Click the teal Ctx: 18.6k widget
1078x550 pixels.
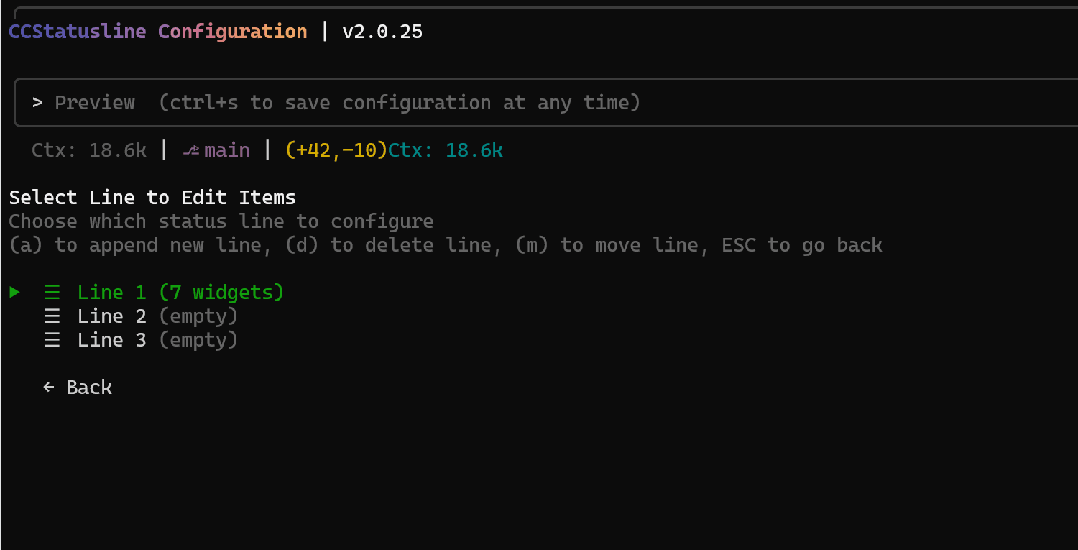[446, 151]
